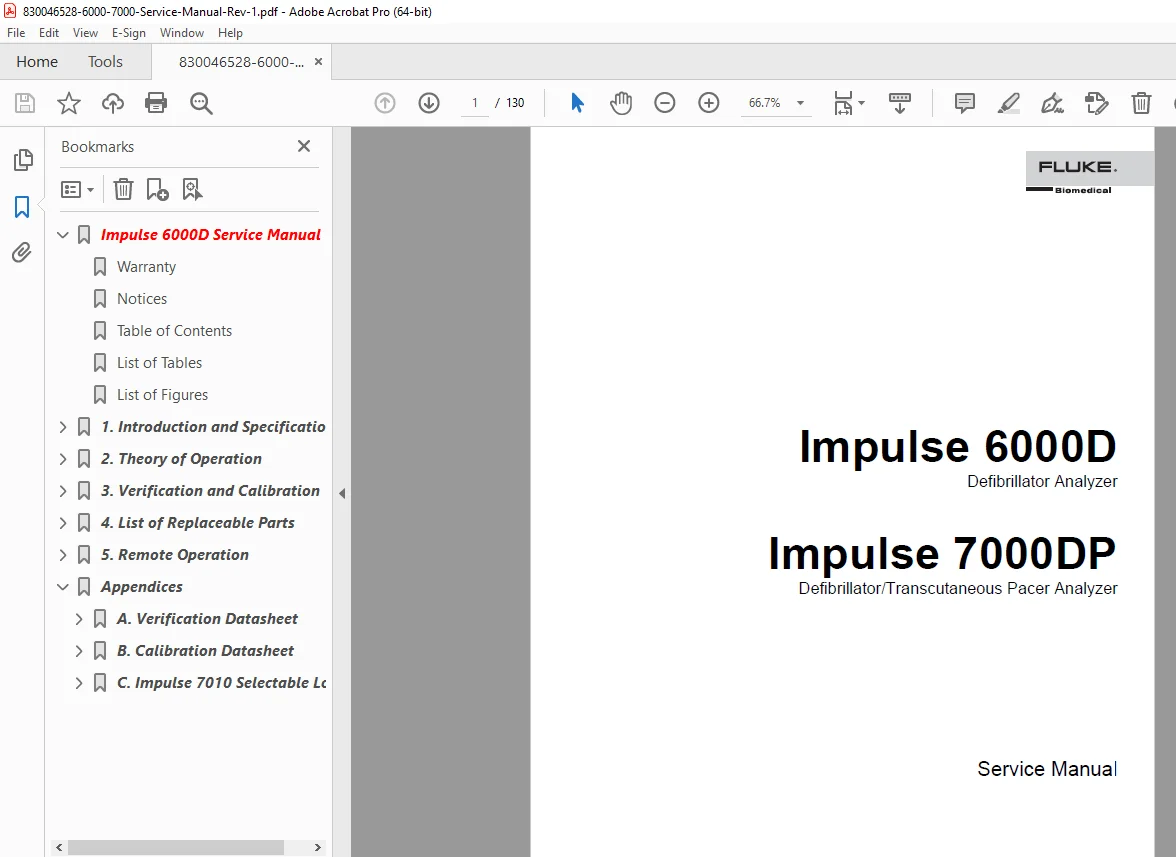Print the document using printer icon
The height and width of the screenshot is (857, 1176).
point(156,103)
